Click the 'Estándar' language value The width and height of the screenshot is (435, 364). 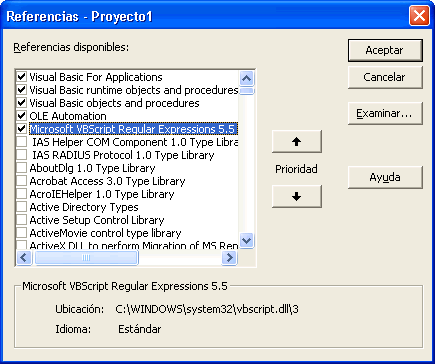pos(140,329)
